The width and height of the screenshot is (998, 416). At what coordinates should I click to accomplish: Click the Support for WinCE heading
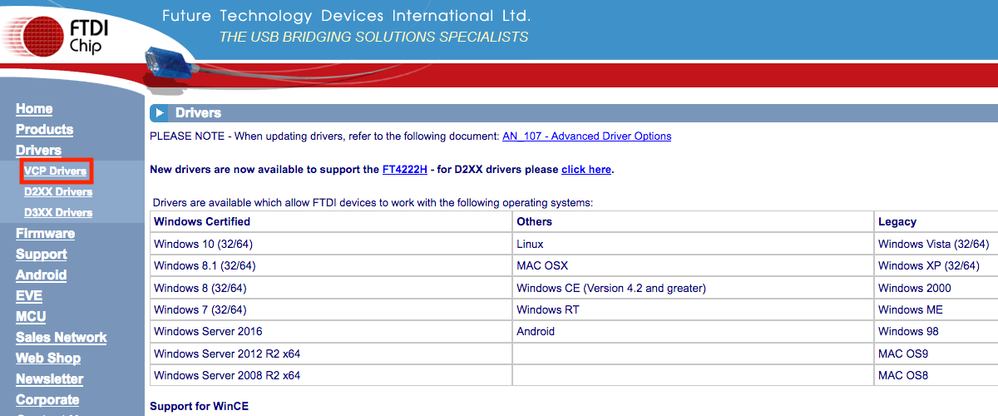[199, 406]
